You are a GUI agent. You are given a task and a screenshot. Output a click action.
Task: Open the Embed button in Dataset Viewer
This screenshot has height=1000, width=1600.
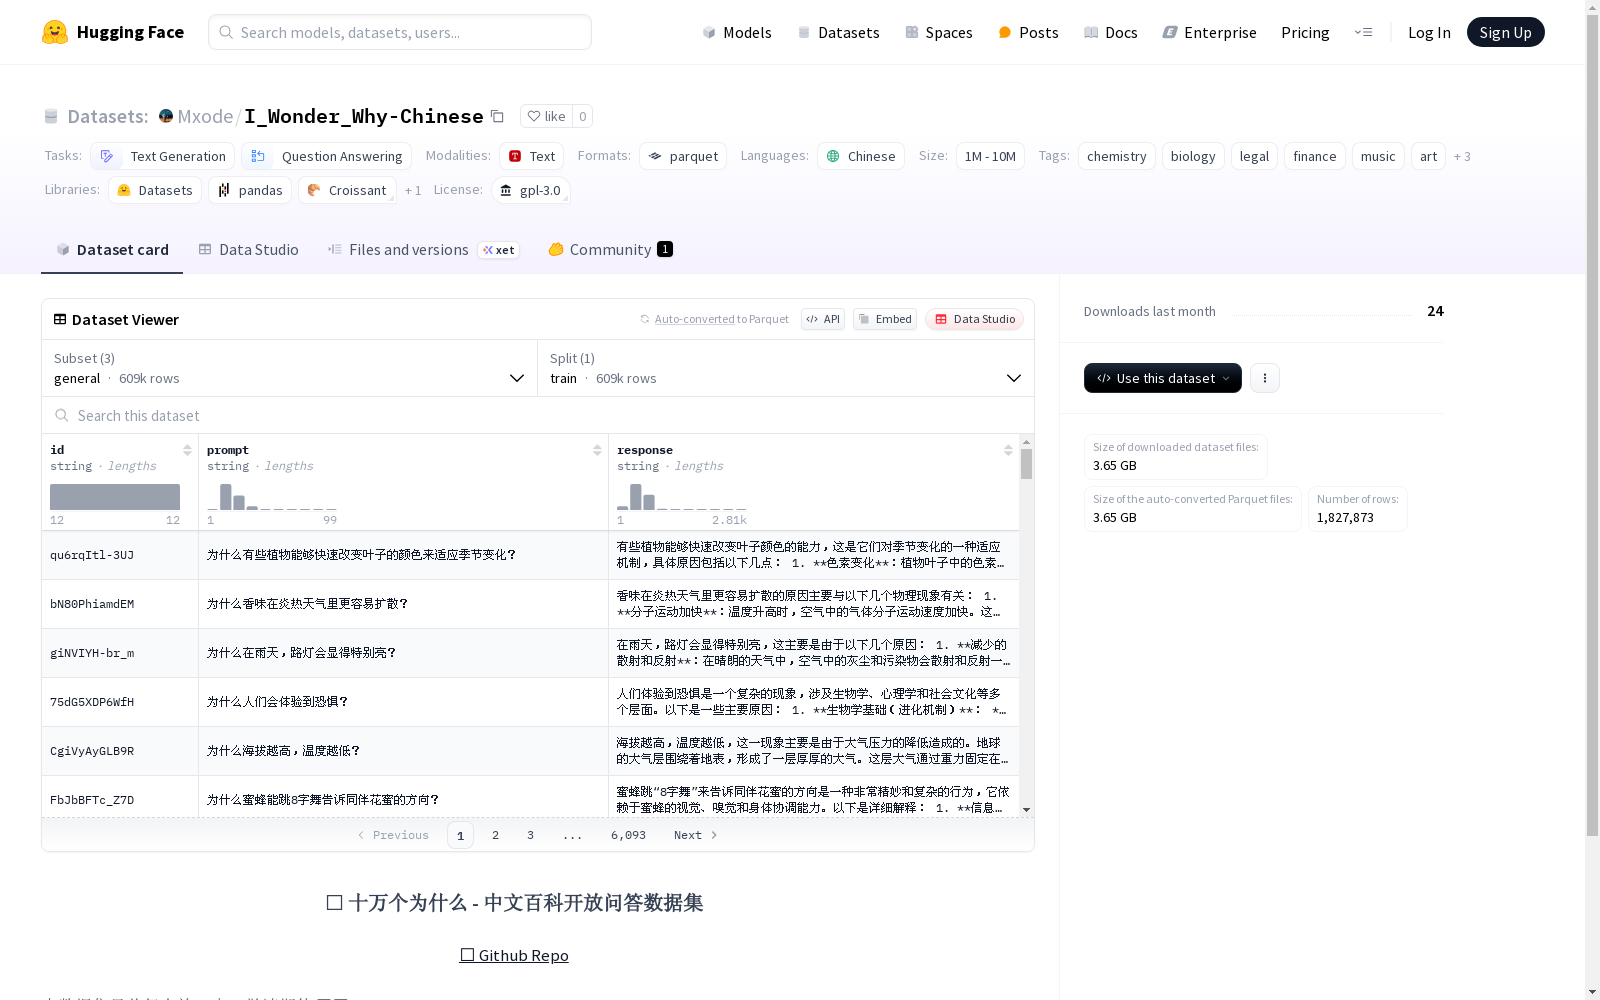click(884, 319)
